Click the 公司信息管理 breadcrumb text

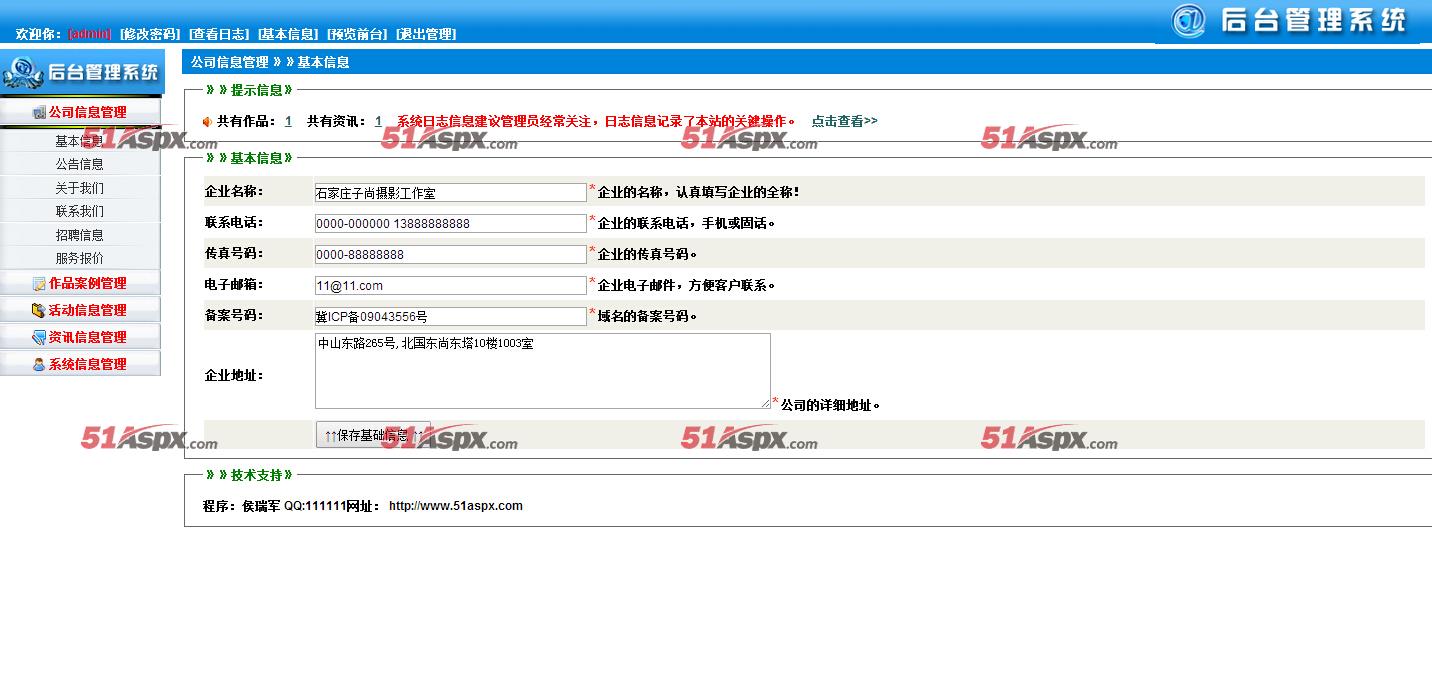point(230,62)
